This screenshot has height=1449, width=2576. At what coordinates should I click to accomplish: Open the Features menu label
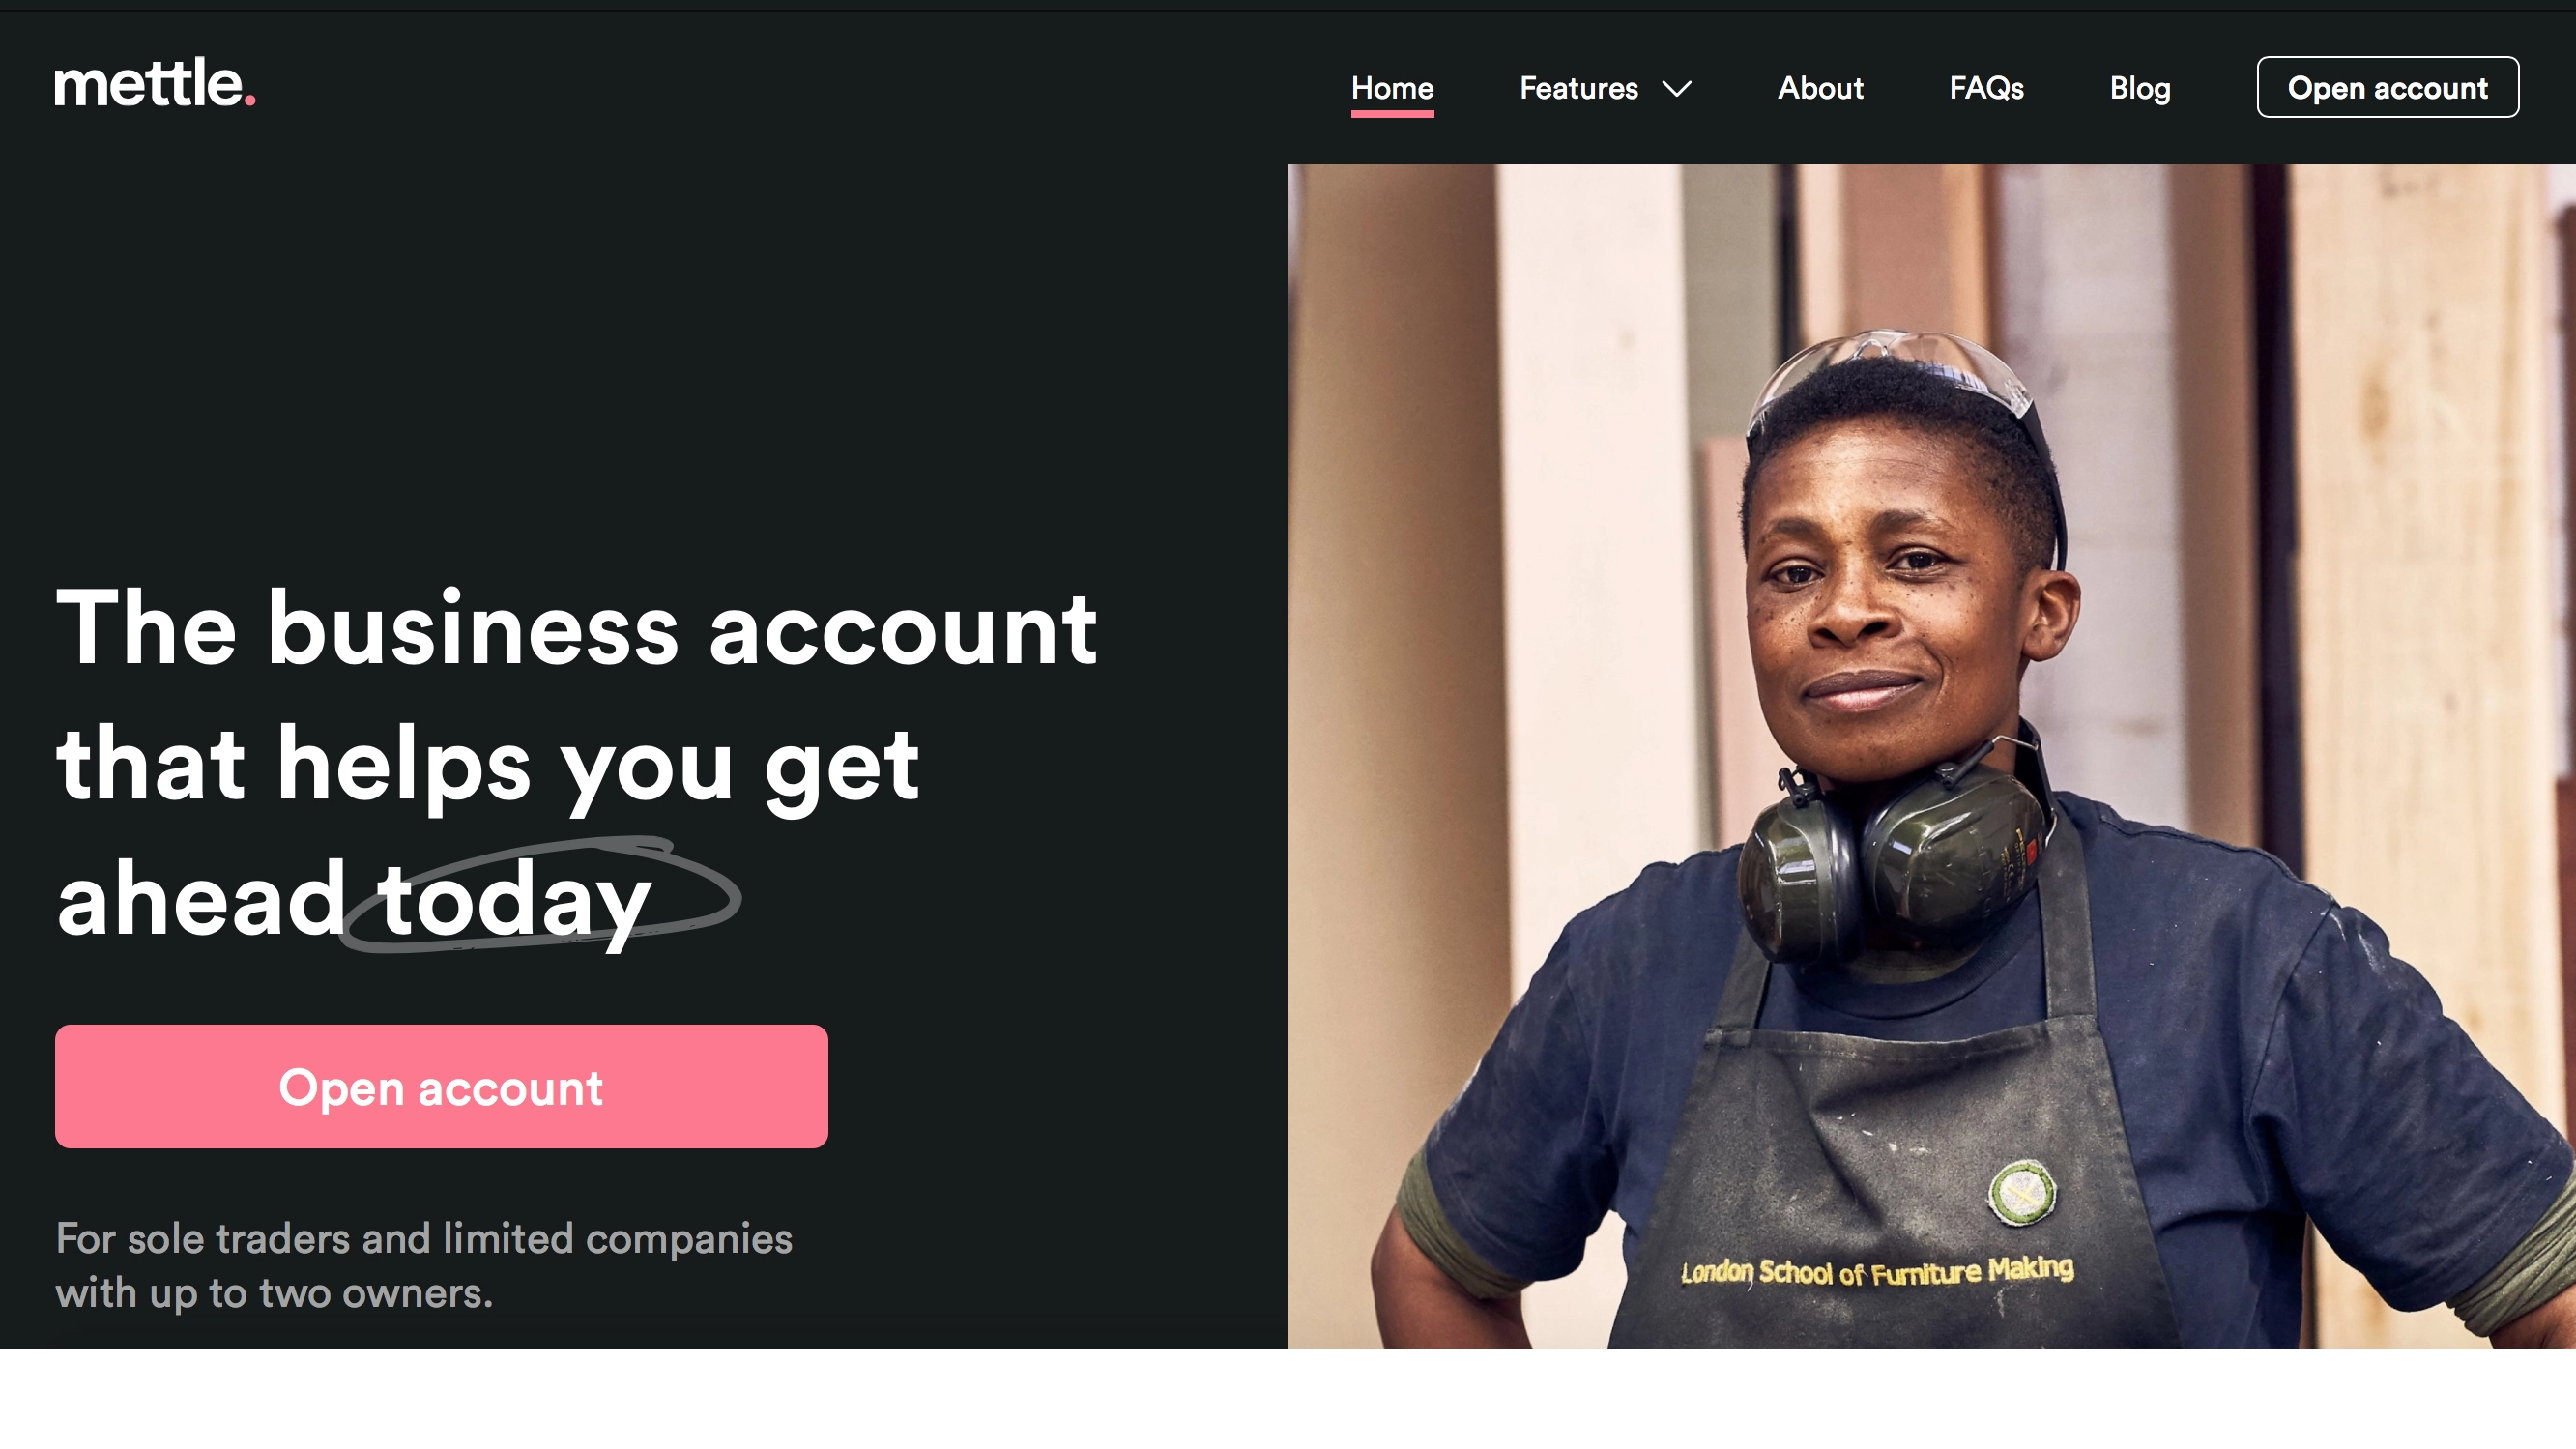1578,88
